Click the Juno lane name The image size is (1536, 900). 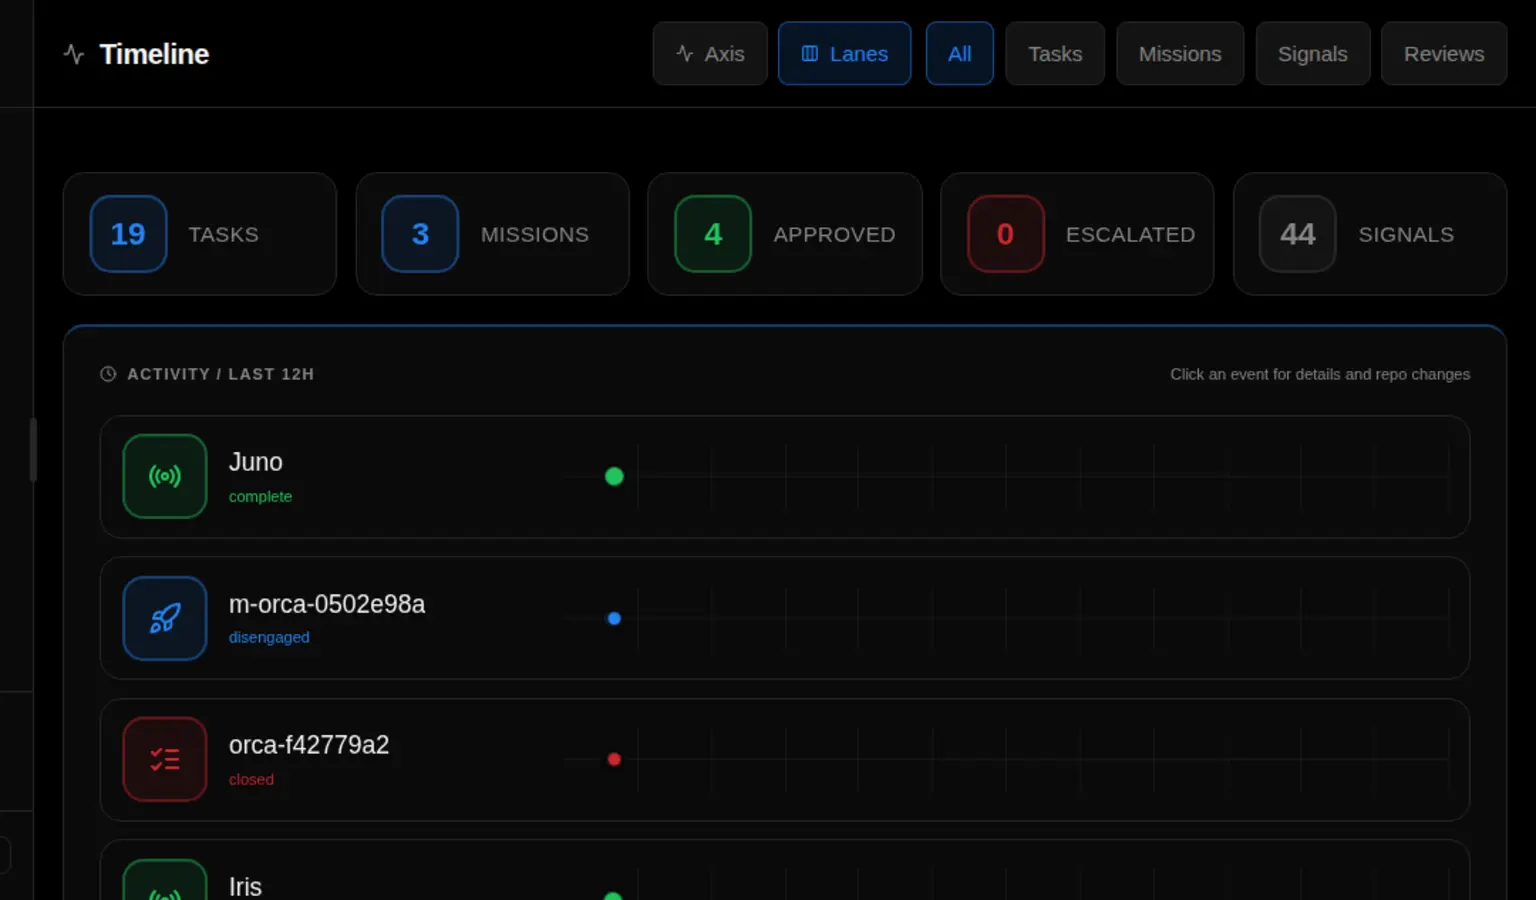click(x=256, y=462)
